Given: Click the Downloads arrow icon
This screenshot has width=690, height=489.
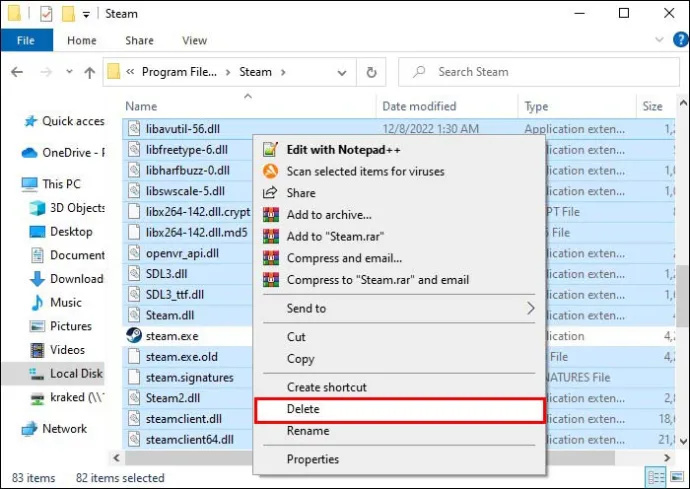Looking at the screenshot, I should pyautogui.click(x=37, y=279).
